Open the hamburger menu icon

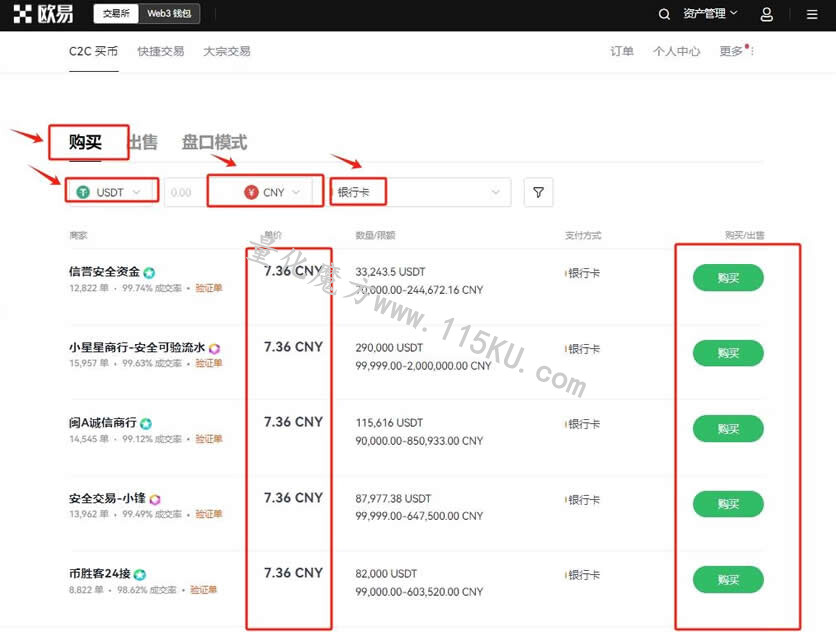pos(812,14)
